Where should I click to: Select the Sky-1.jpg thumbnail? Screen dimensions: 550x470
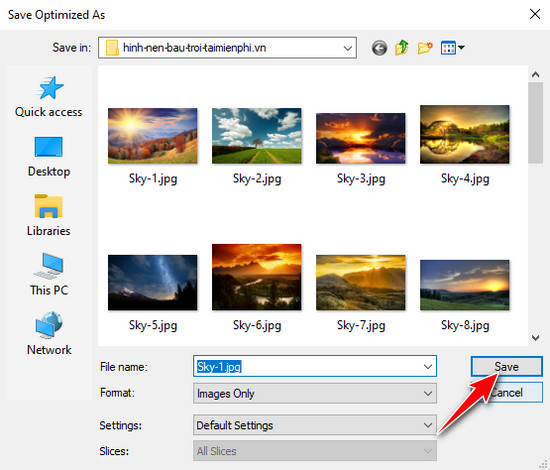click(153, 136)
